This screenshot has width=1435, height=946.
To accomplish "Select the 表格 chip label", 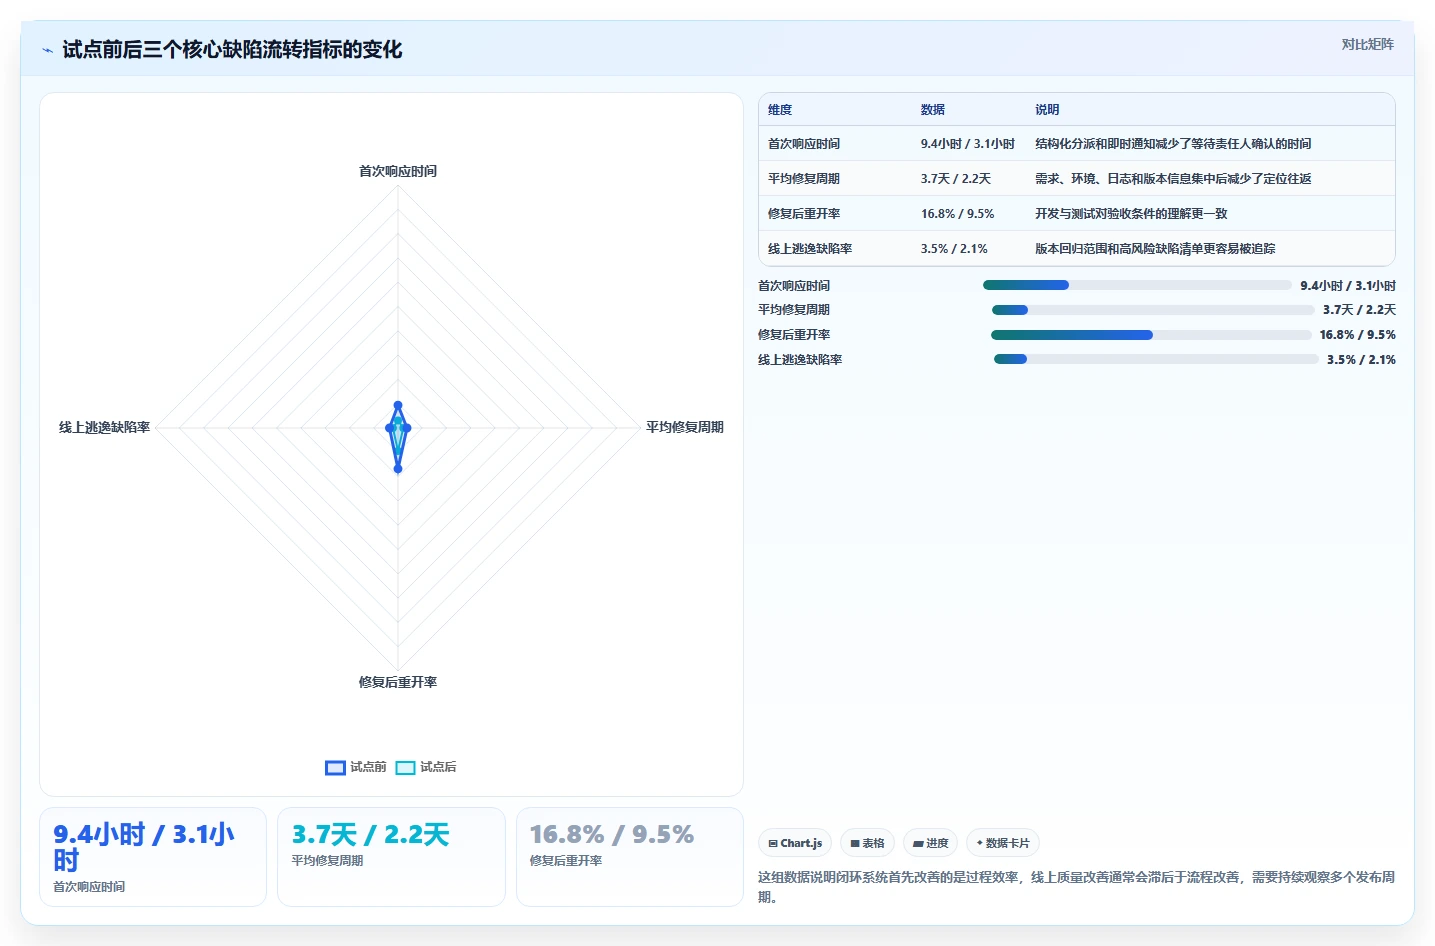I will [873, 843].
